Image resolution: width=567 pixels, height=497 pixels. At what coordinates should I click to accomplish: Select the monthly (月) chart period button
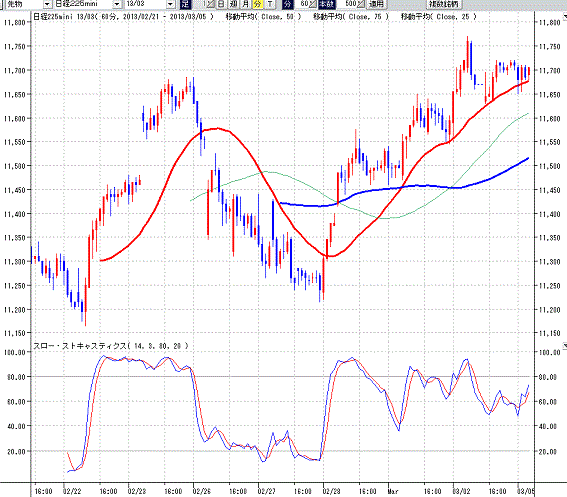(246, 4)
